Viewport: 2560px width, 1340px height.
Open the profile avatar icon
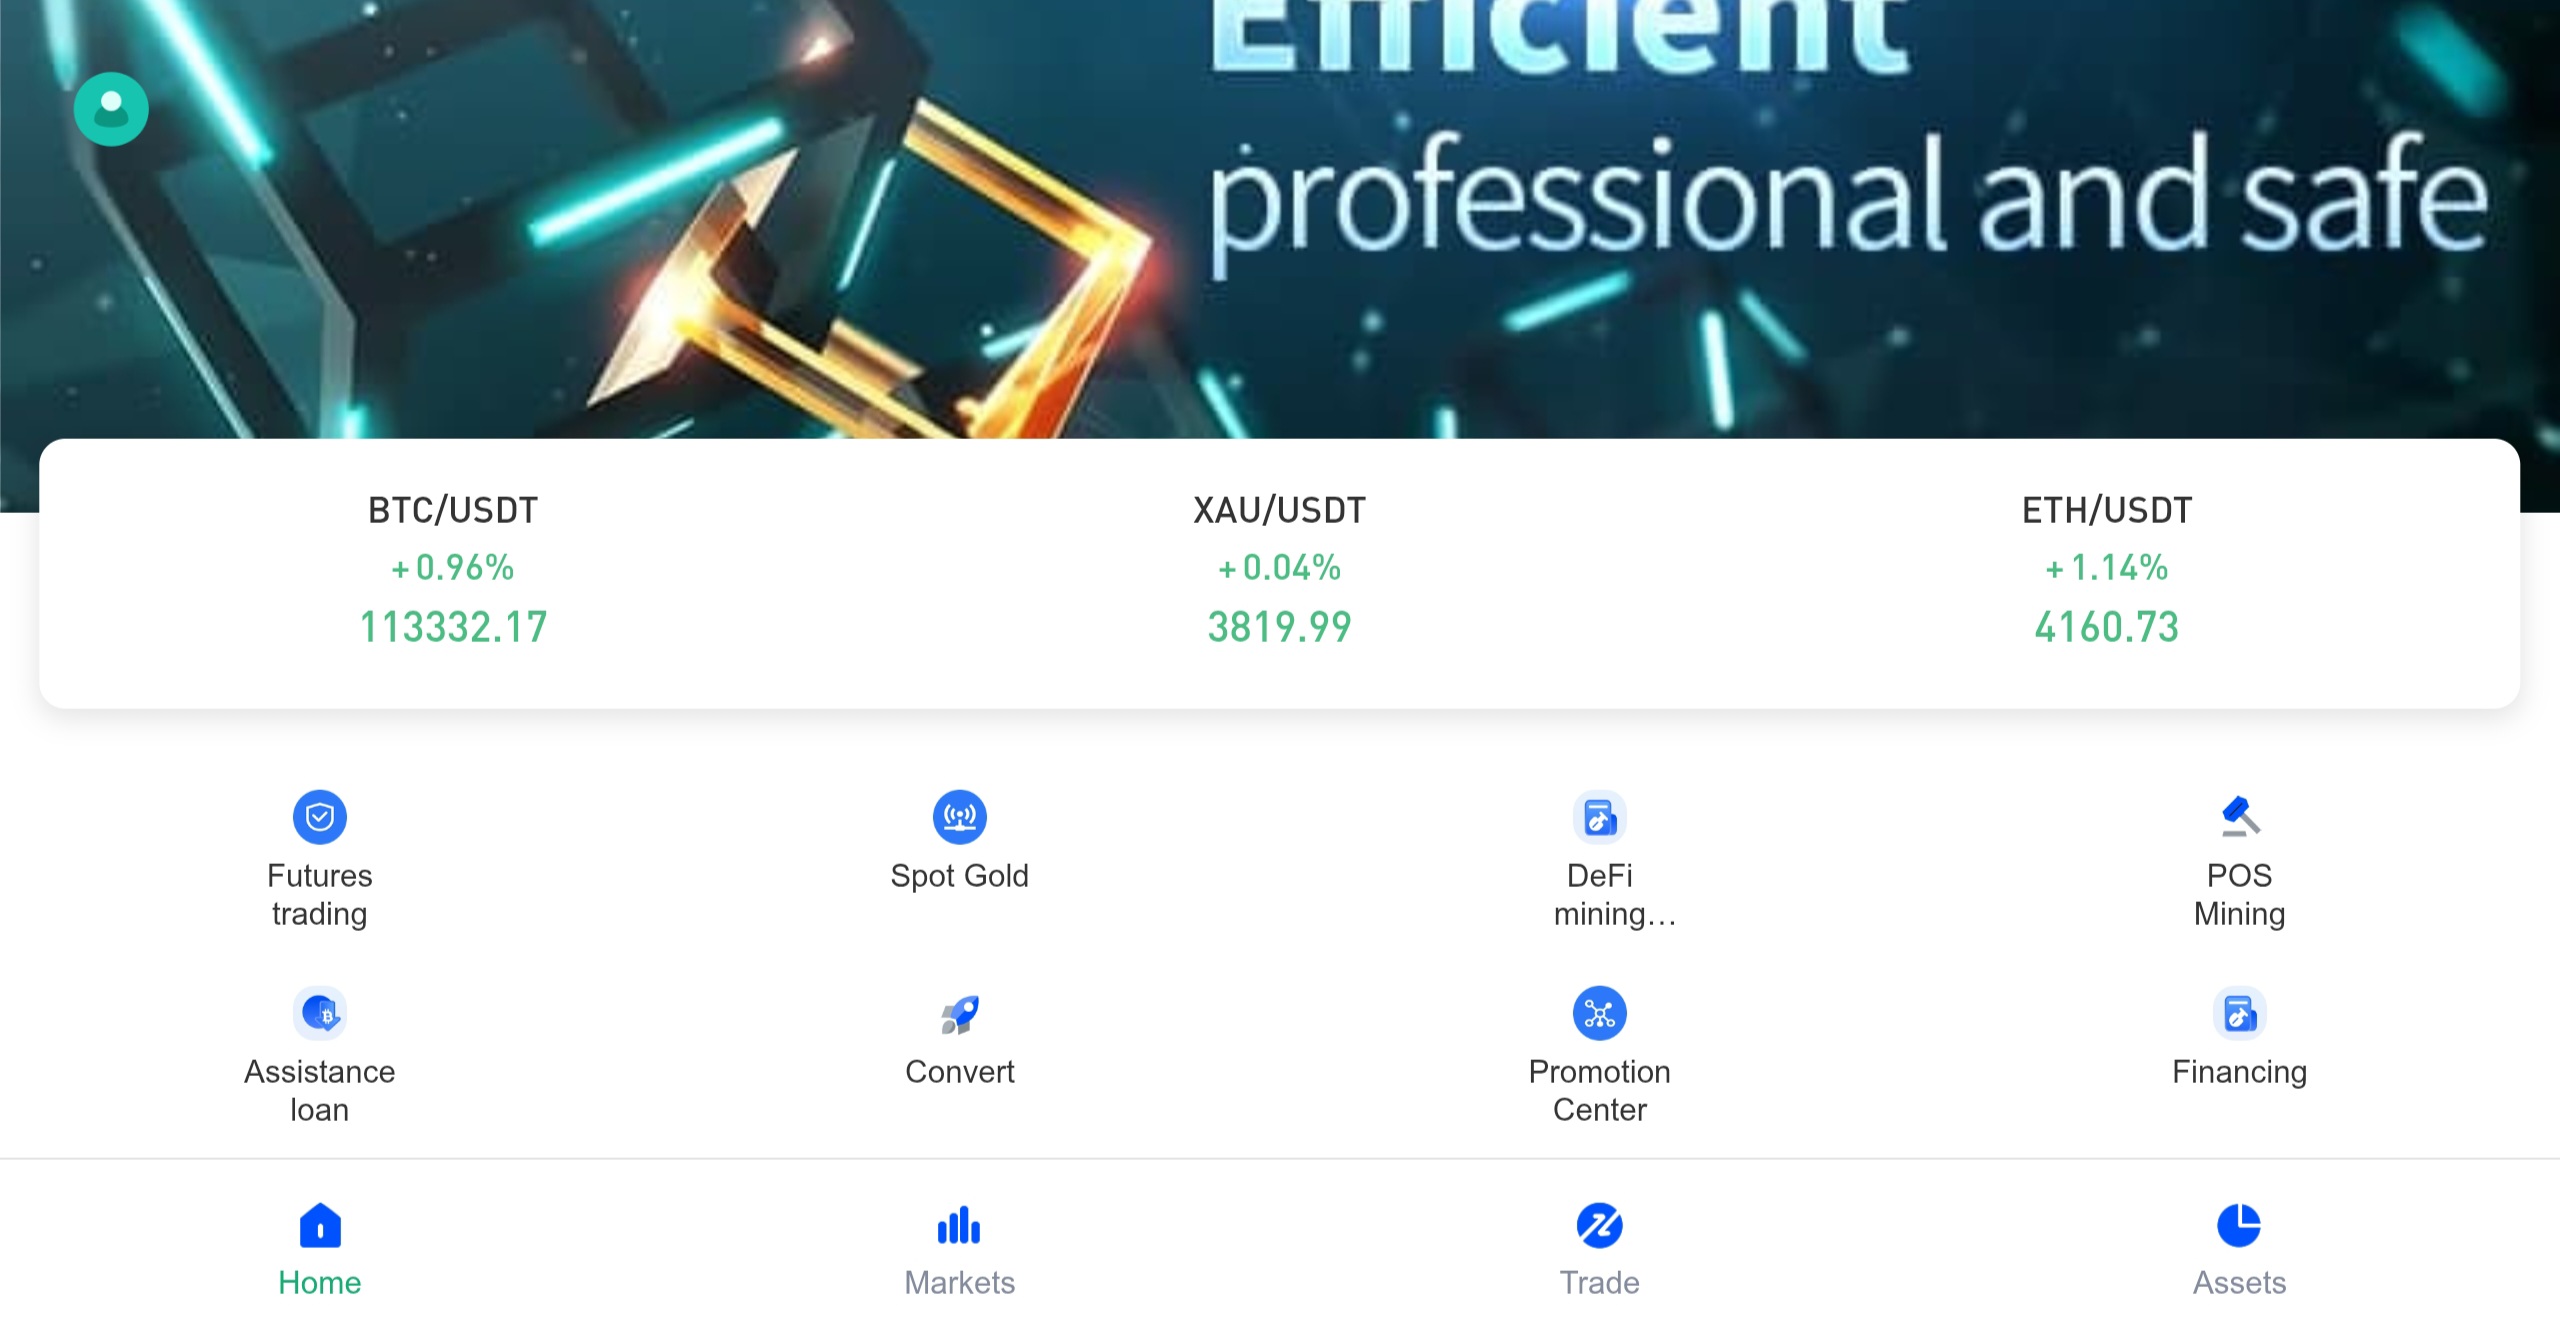coord(111,109)
